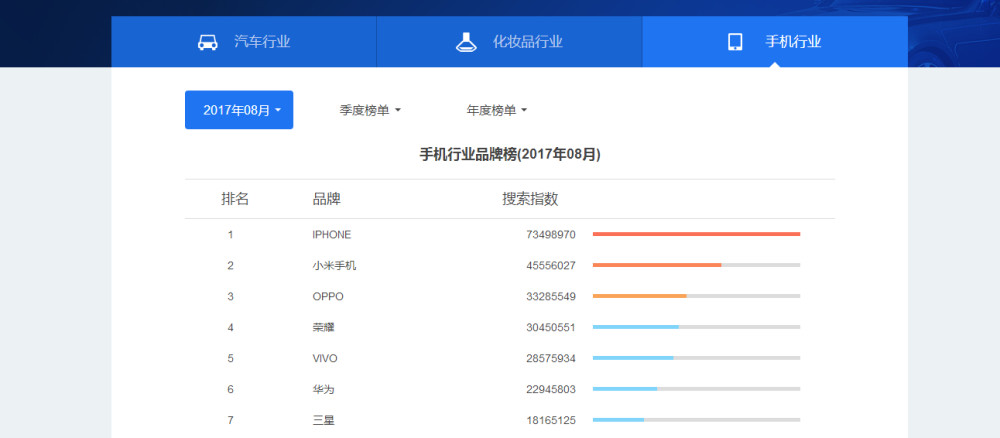The image size is (1000, 438).
Task: Click the 三星 index progress bar
Action: [x=696, y=420]
